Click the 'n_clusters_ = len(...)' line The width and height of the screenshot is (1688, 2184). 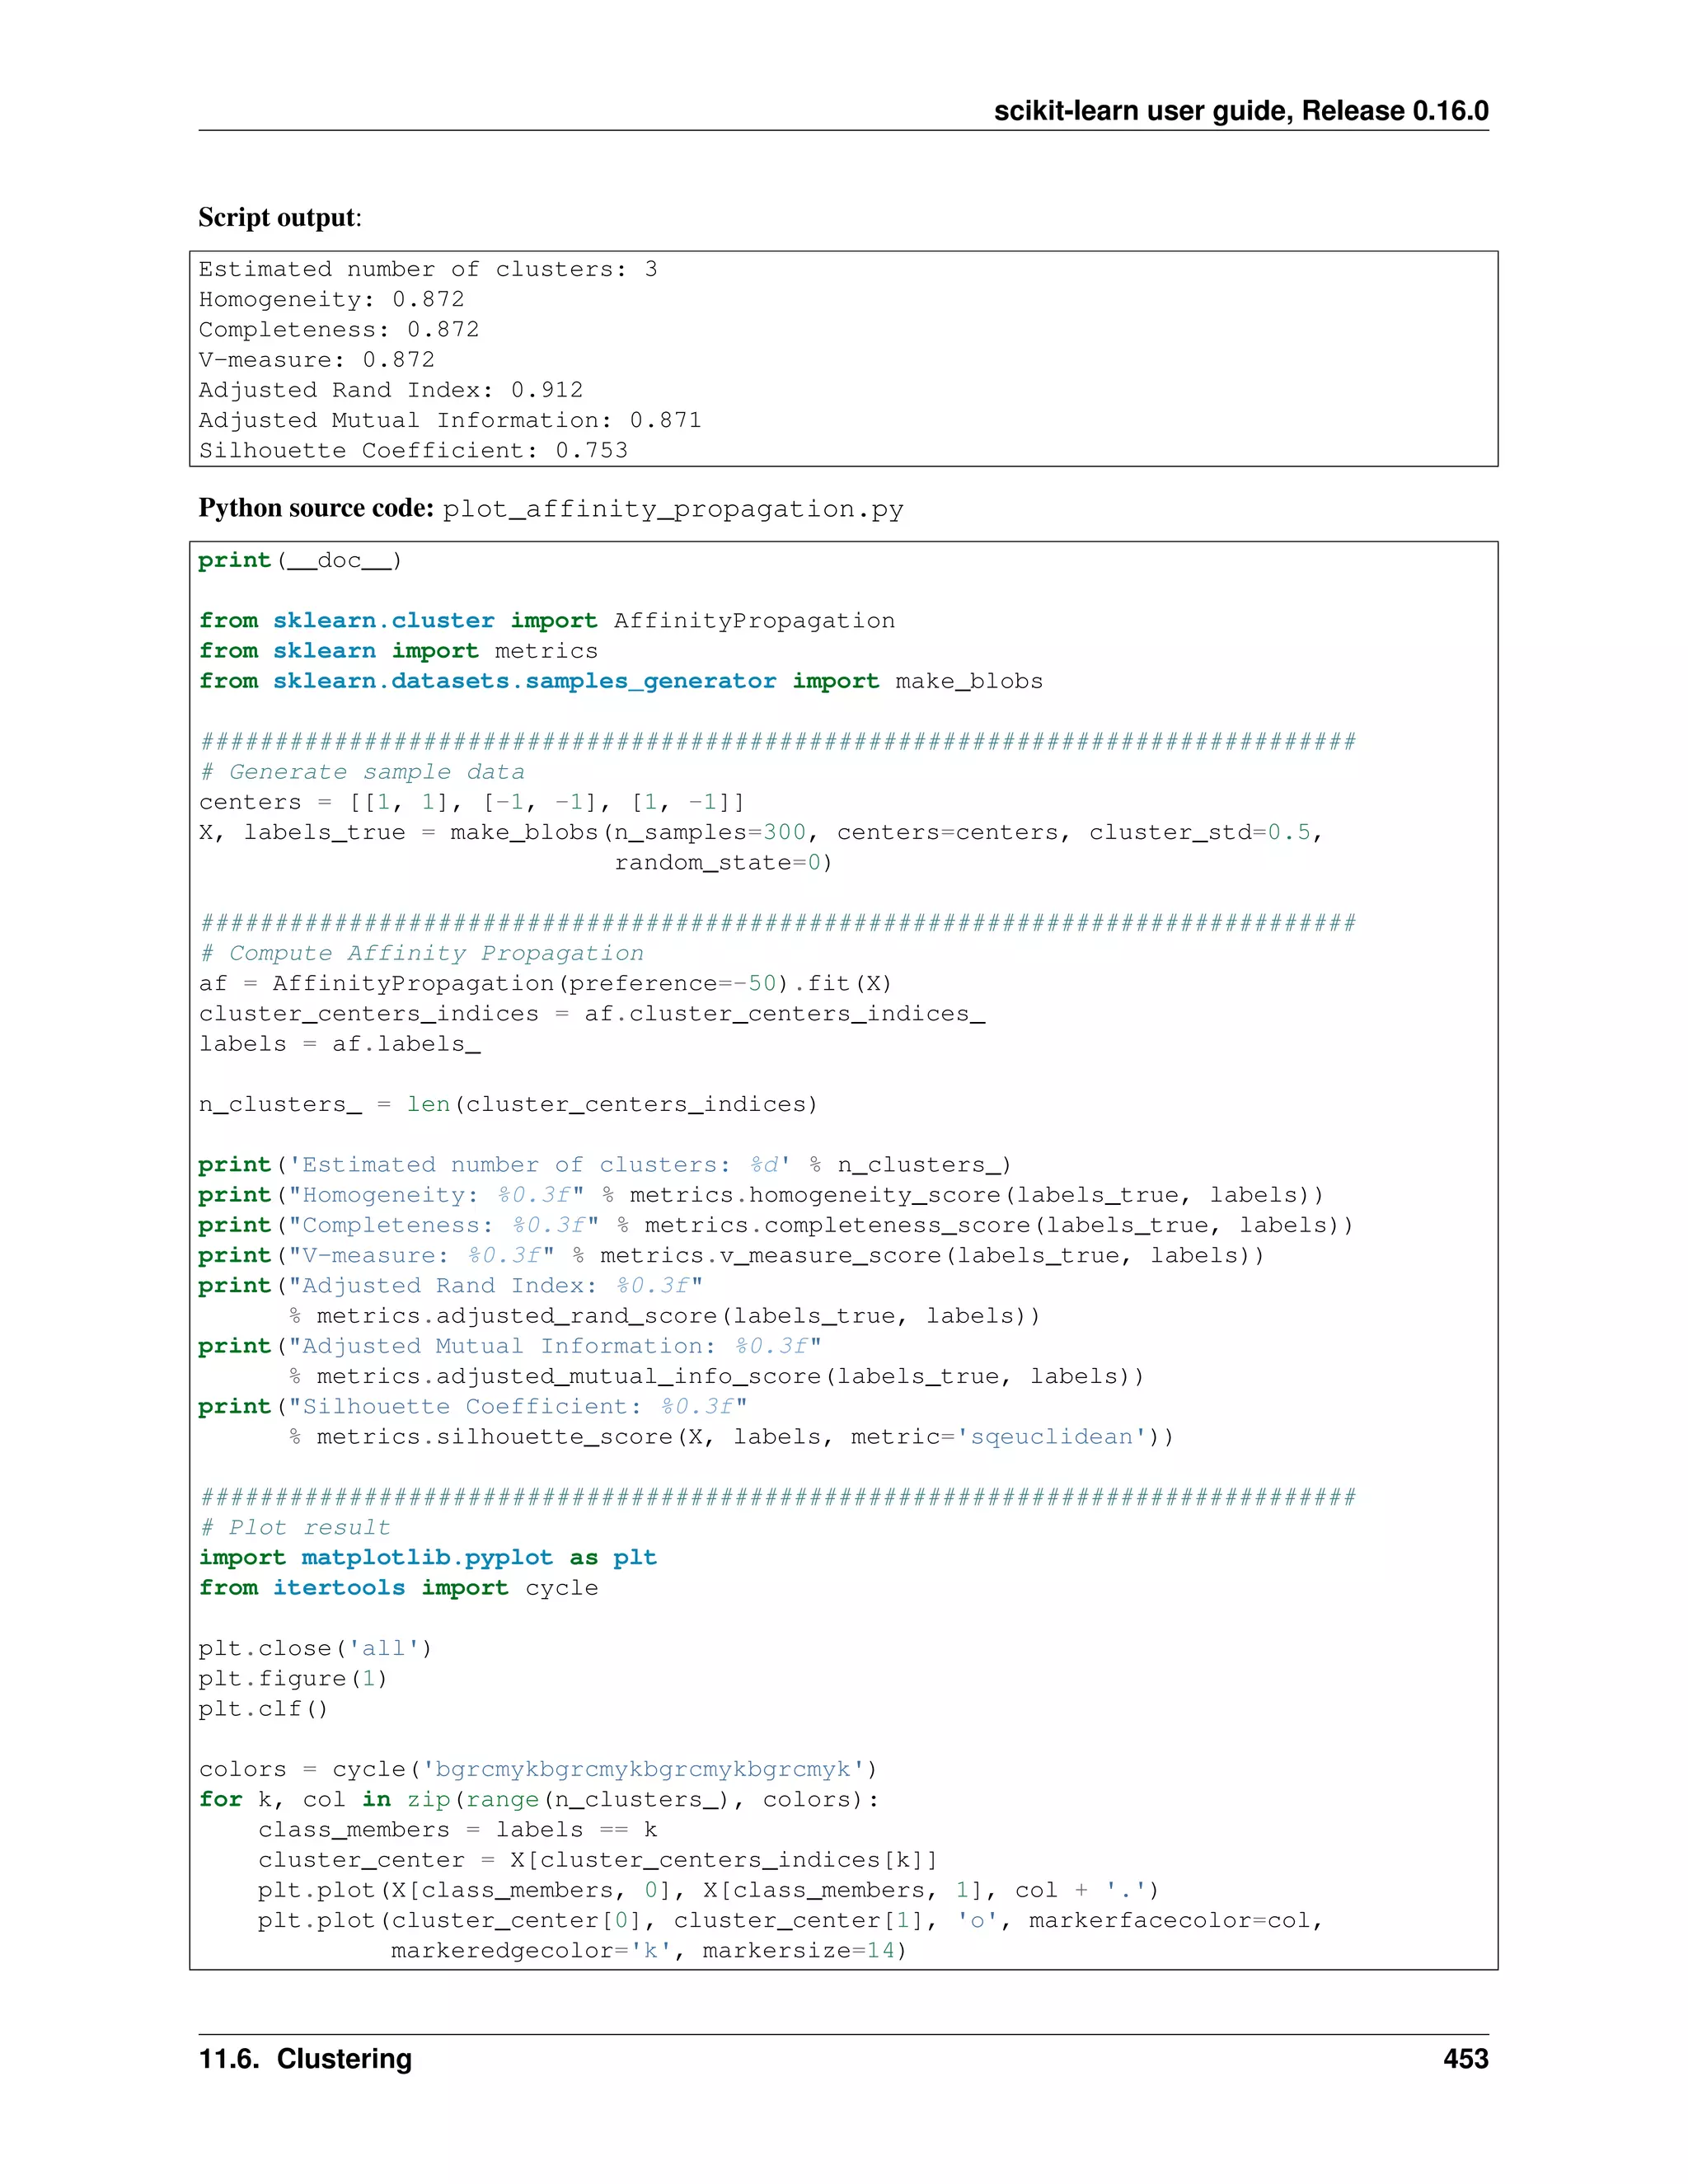click(508, 1104)
